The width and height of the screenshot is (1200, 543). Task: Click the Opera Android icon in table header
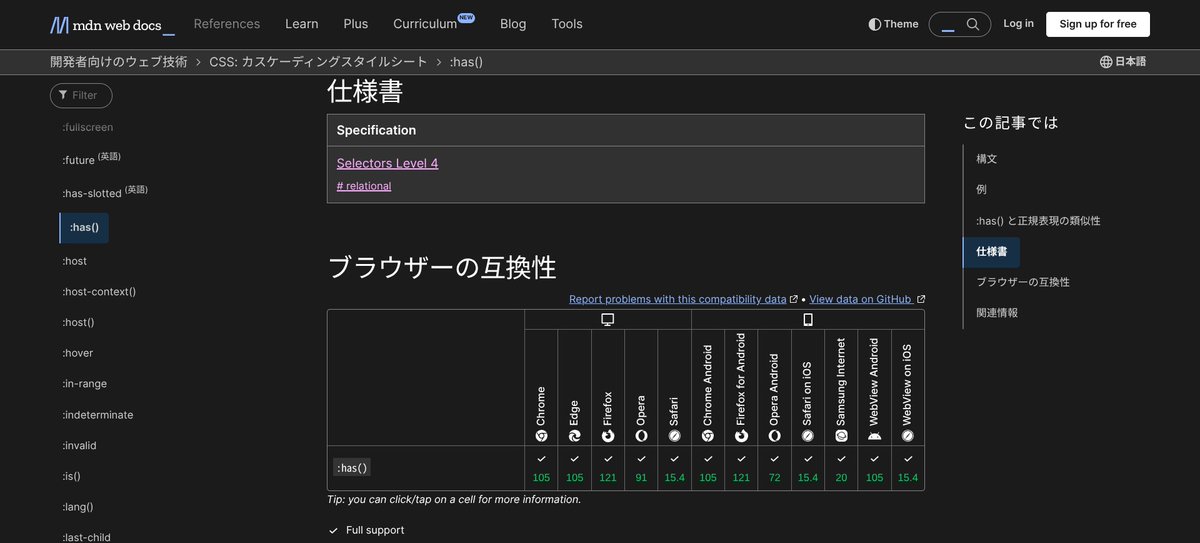[775, 435]
